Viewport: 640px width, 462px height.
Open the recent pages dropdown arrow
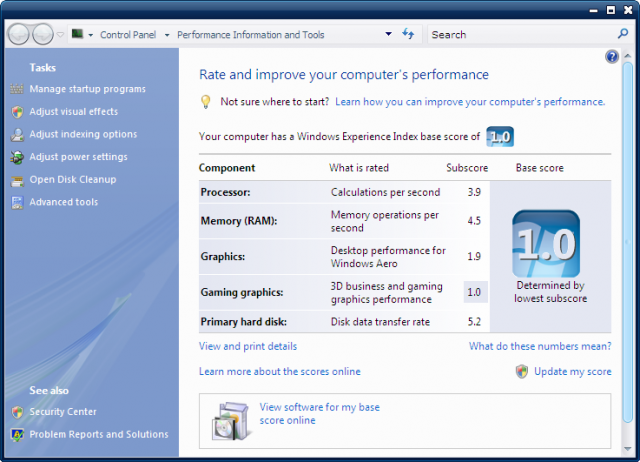click(60, 35)
